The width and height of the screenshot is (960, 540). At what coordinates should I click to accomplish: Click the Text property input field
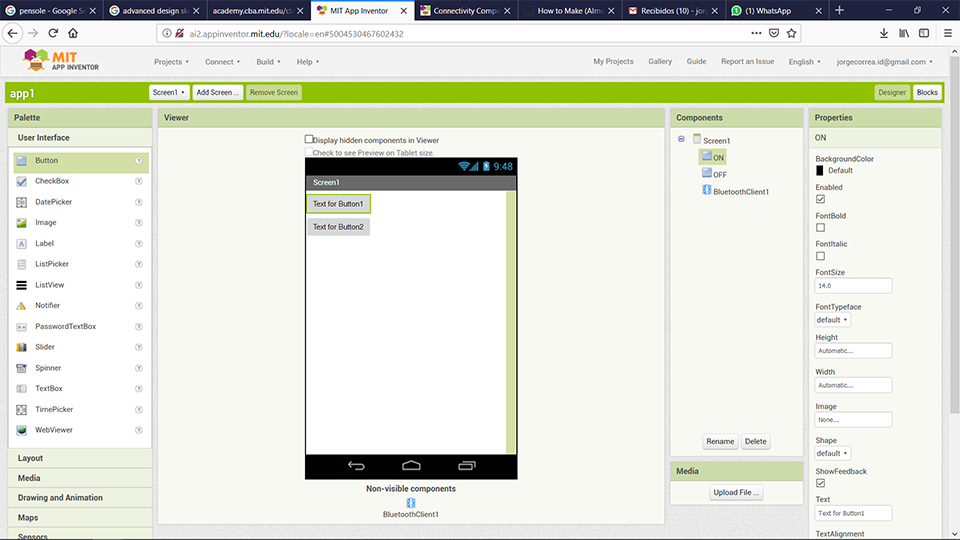click(x=853, y=513)
